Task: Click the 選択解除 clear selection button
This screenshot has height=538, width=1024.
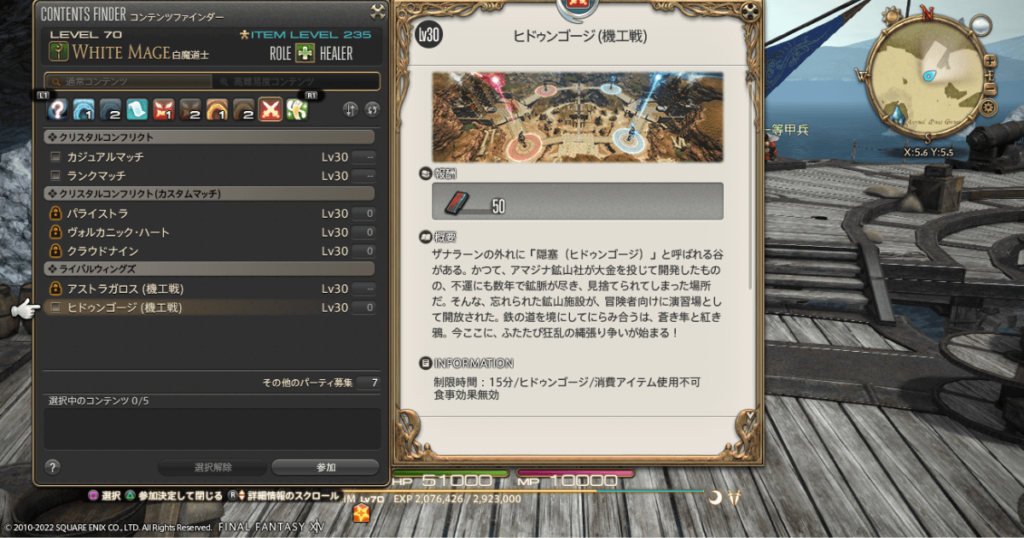Action: (x=212, y=467)
